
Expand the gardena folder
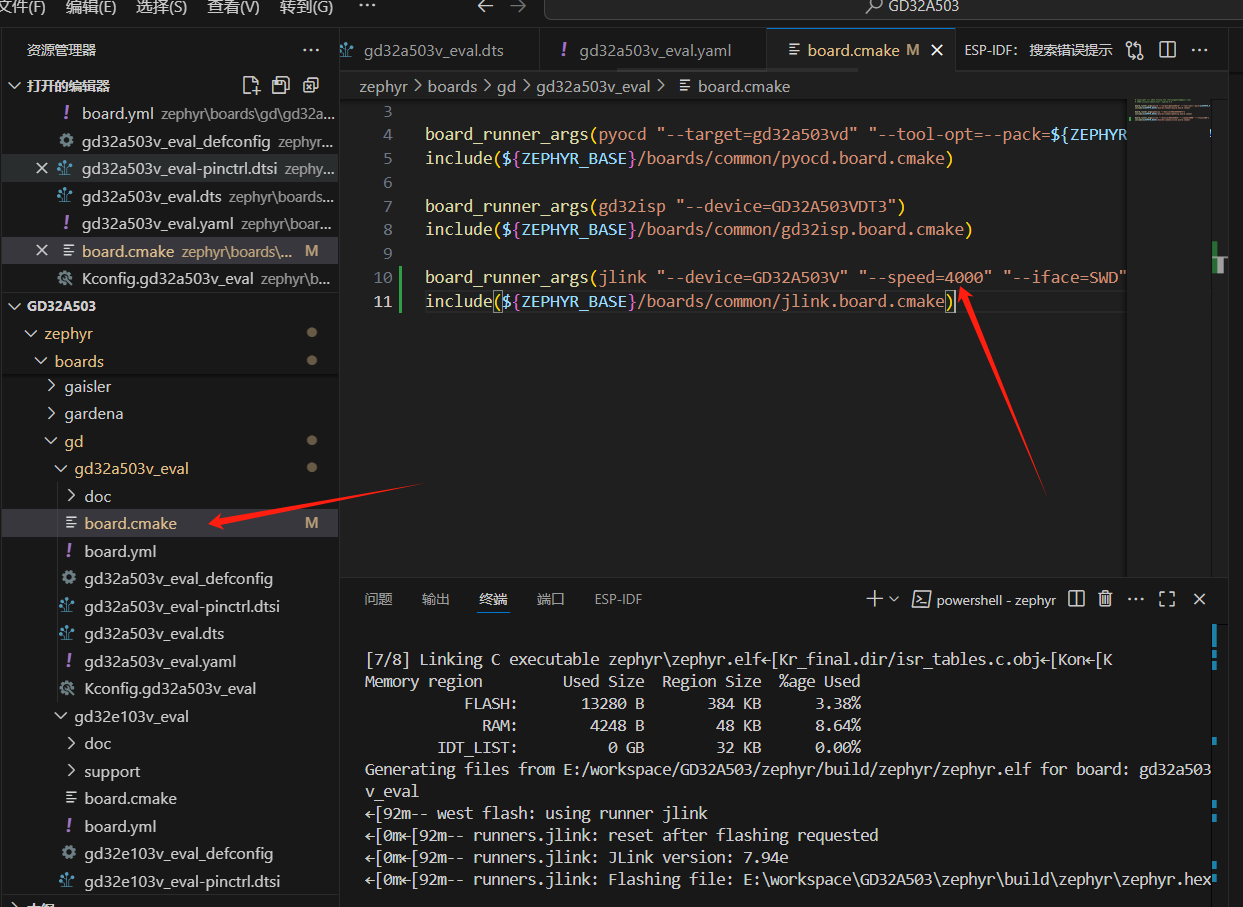(52, 413)
